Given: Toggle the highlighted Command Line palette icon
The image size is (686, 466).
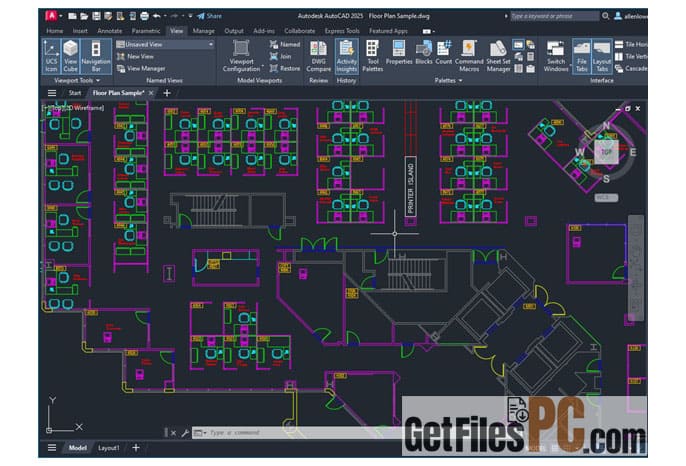Looking at the screenshot, I should pyautogui.click(x=518, y=45).
